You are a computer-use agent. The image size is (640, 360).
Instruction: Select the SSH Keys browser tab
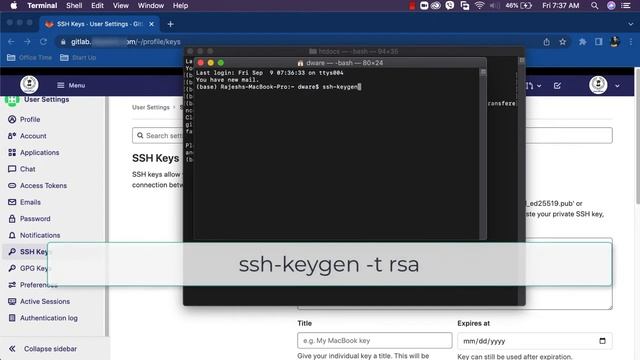[x=100, y=24]
